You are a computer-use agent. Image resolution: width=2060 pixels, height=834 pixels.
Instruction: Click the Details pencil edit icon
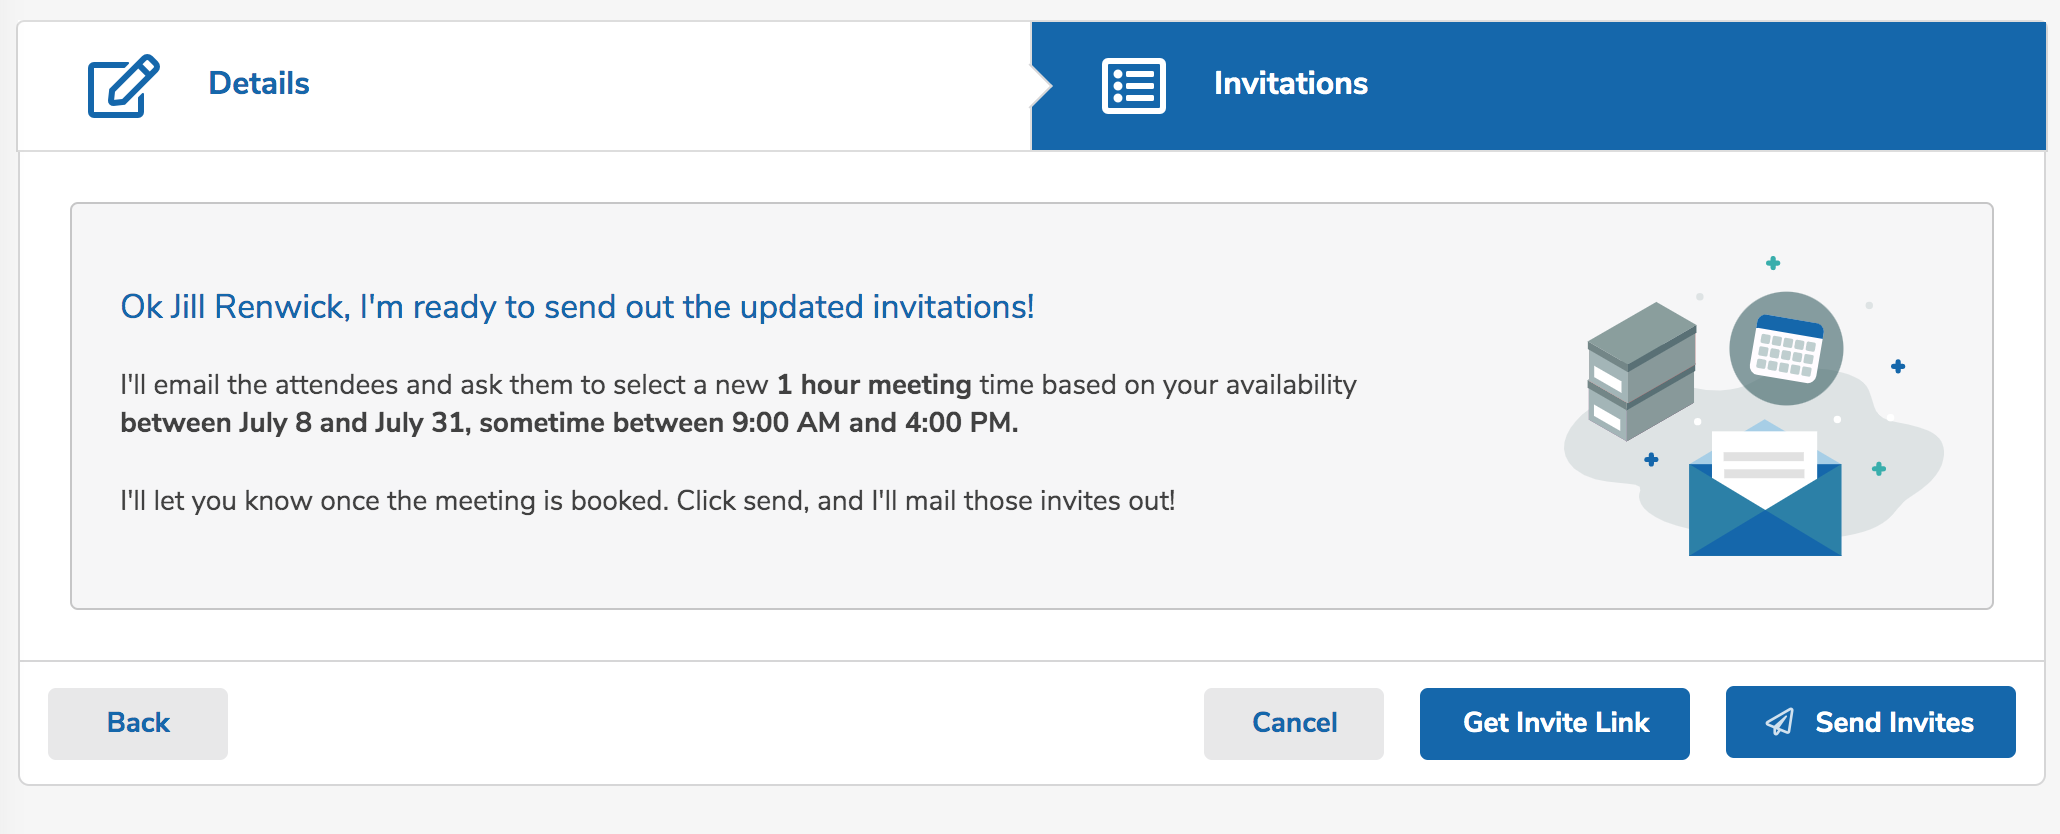(x=124, y=86)
